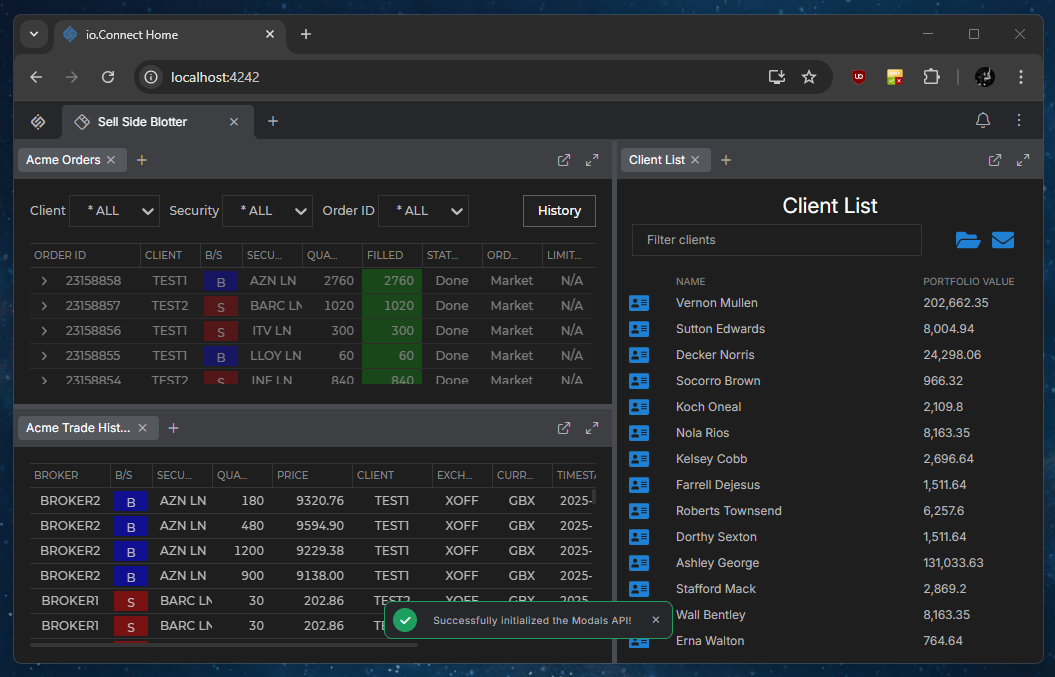Image resolution: width=1055 pixels, height=677 pixels.
Task: Click the Filter clients input field
Action: pos(776,240)
